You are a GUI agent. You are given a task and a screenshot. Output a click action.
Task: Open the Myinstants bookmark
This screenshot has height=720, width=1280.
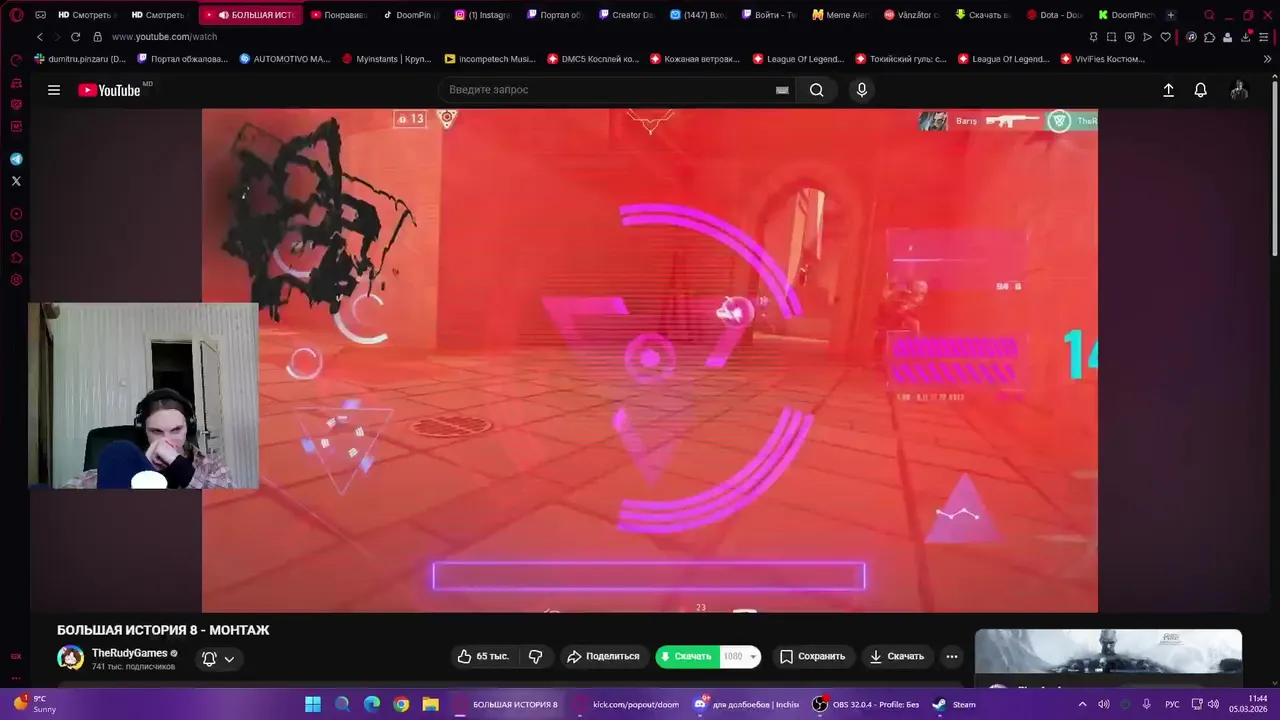point(387,59)
